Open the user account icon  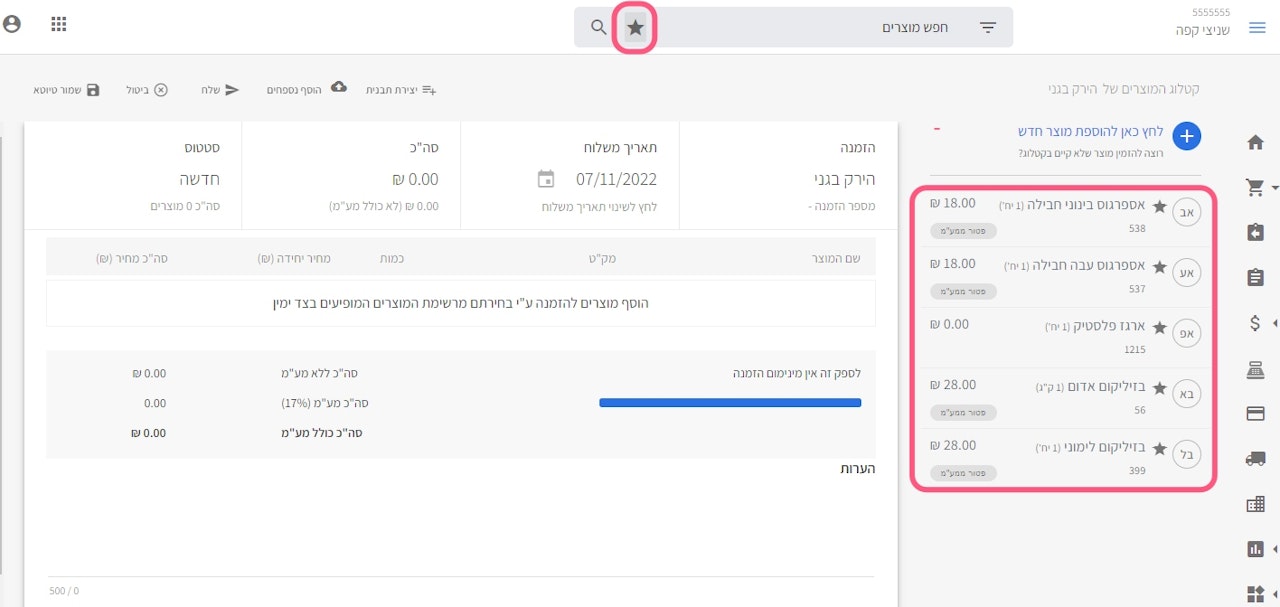(x=12, y=24)
